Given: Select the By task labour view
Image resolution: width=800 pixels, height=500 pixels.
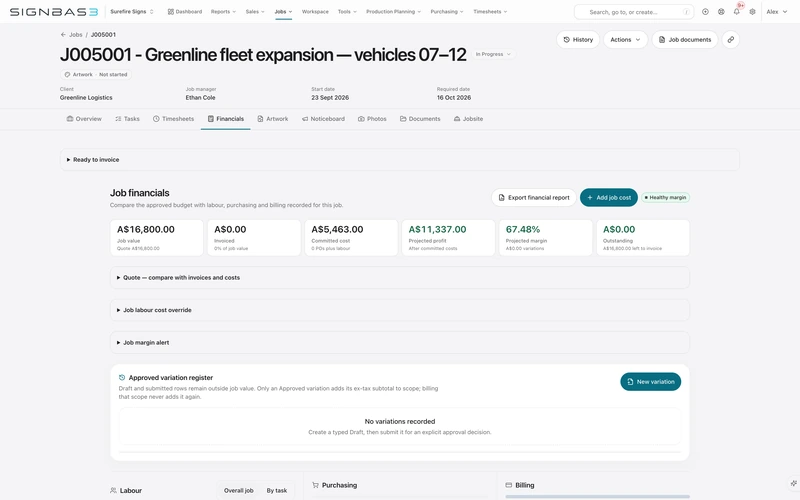Looking at the screenshot, I should click(277, 491).
